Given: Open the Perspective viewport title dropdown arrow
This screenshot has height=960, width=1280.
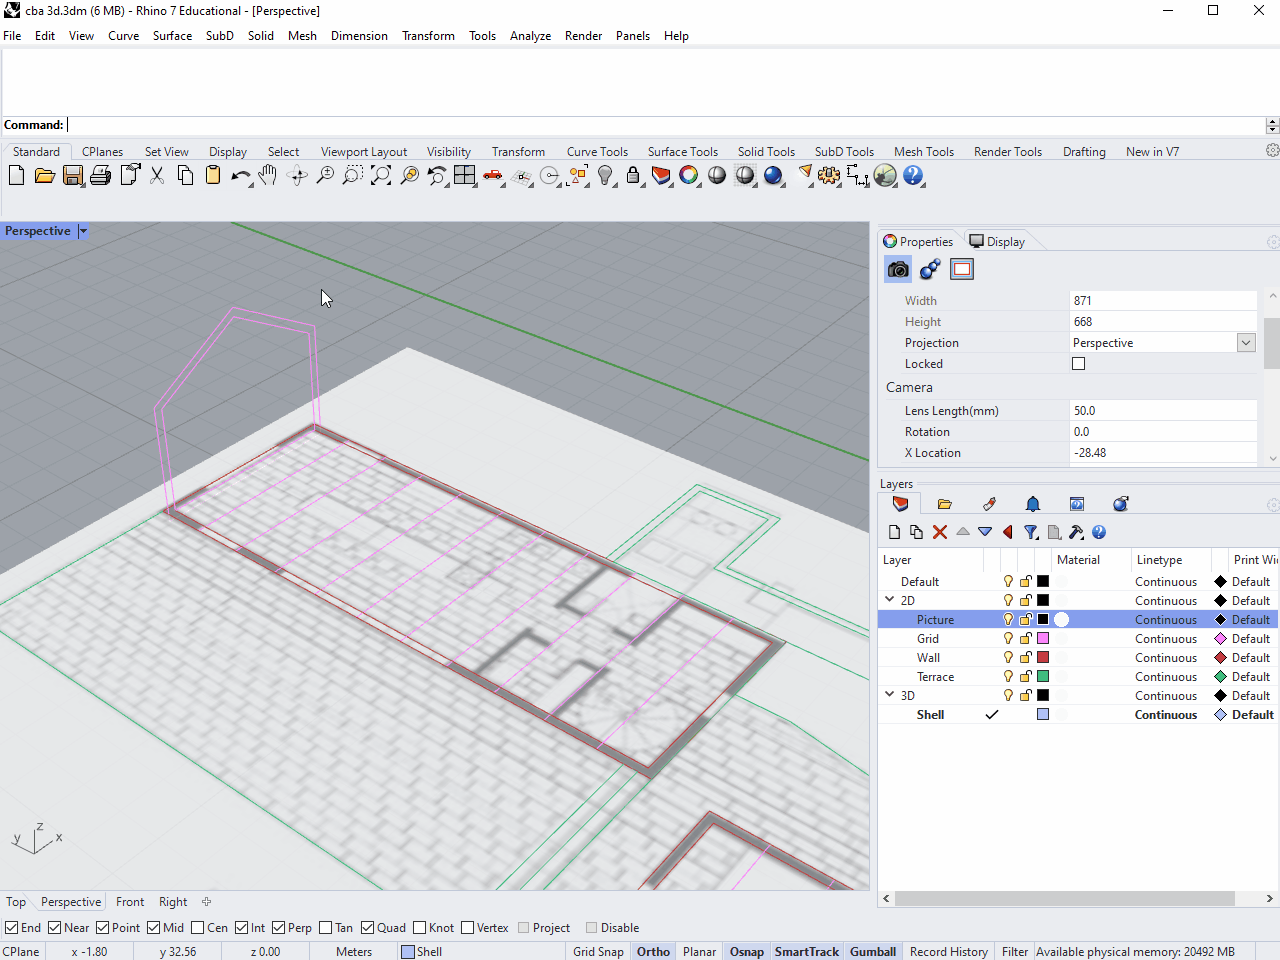Looking at the screenshot, I should 83,231.
